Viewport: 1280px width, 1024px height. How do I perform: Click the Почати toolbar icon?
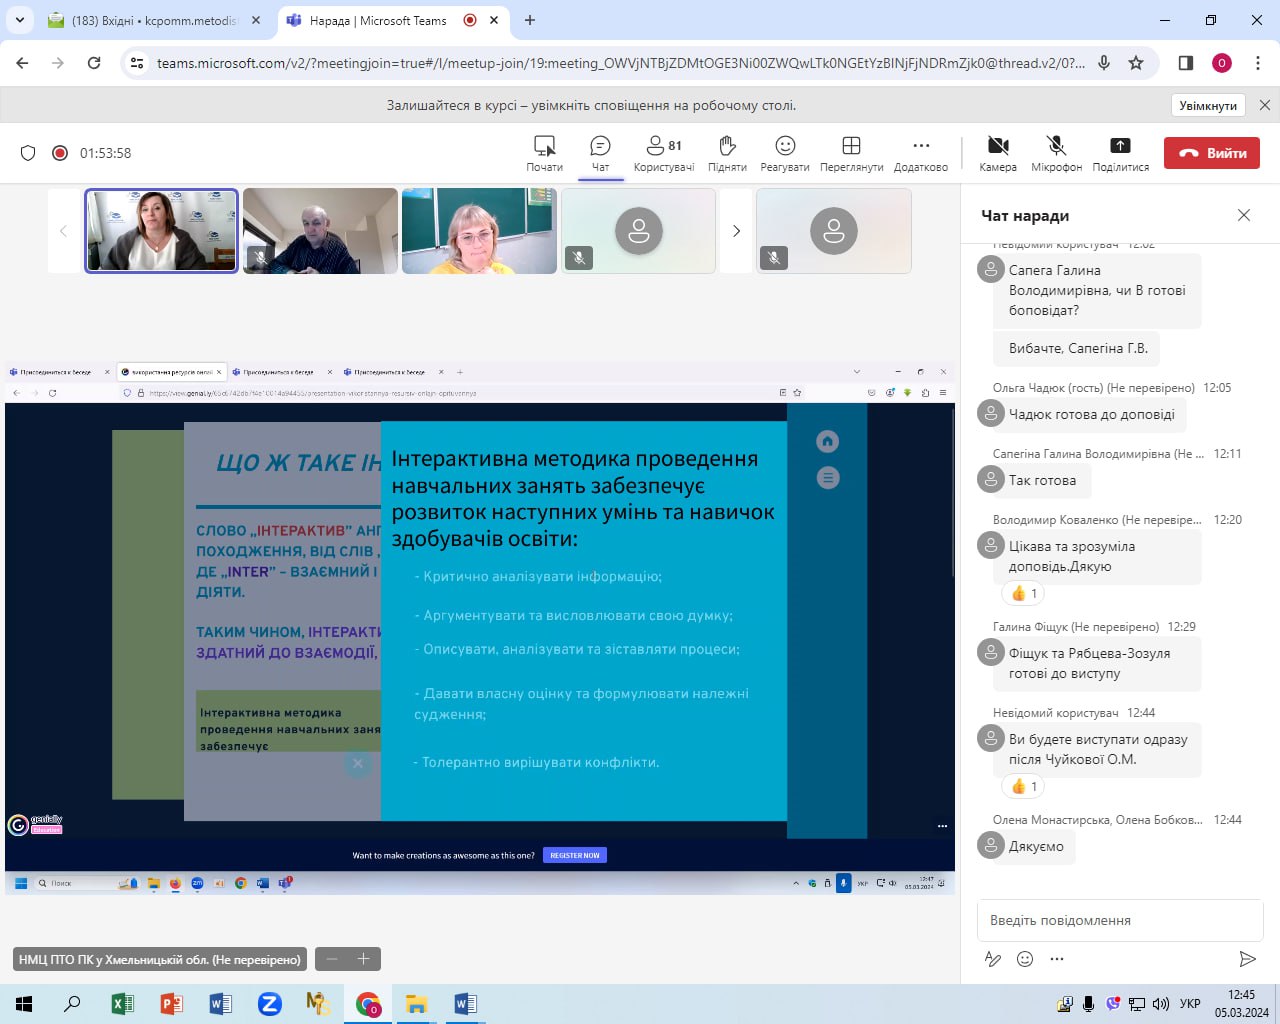(544, 146)
